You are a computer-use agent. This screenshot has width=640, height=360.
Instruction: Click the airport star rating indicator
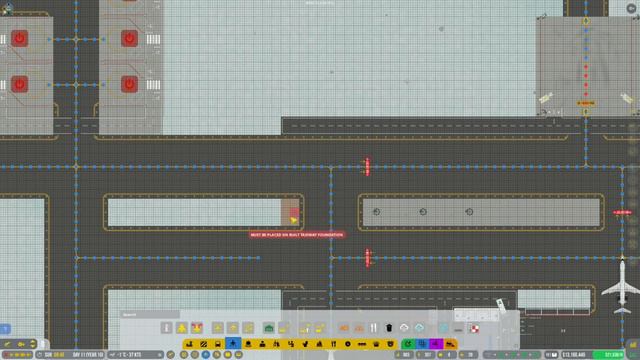tap(17, 355)
